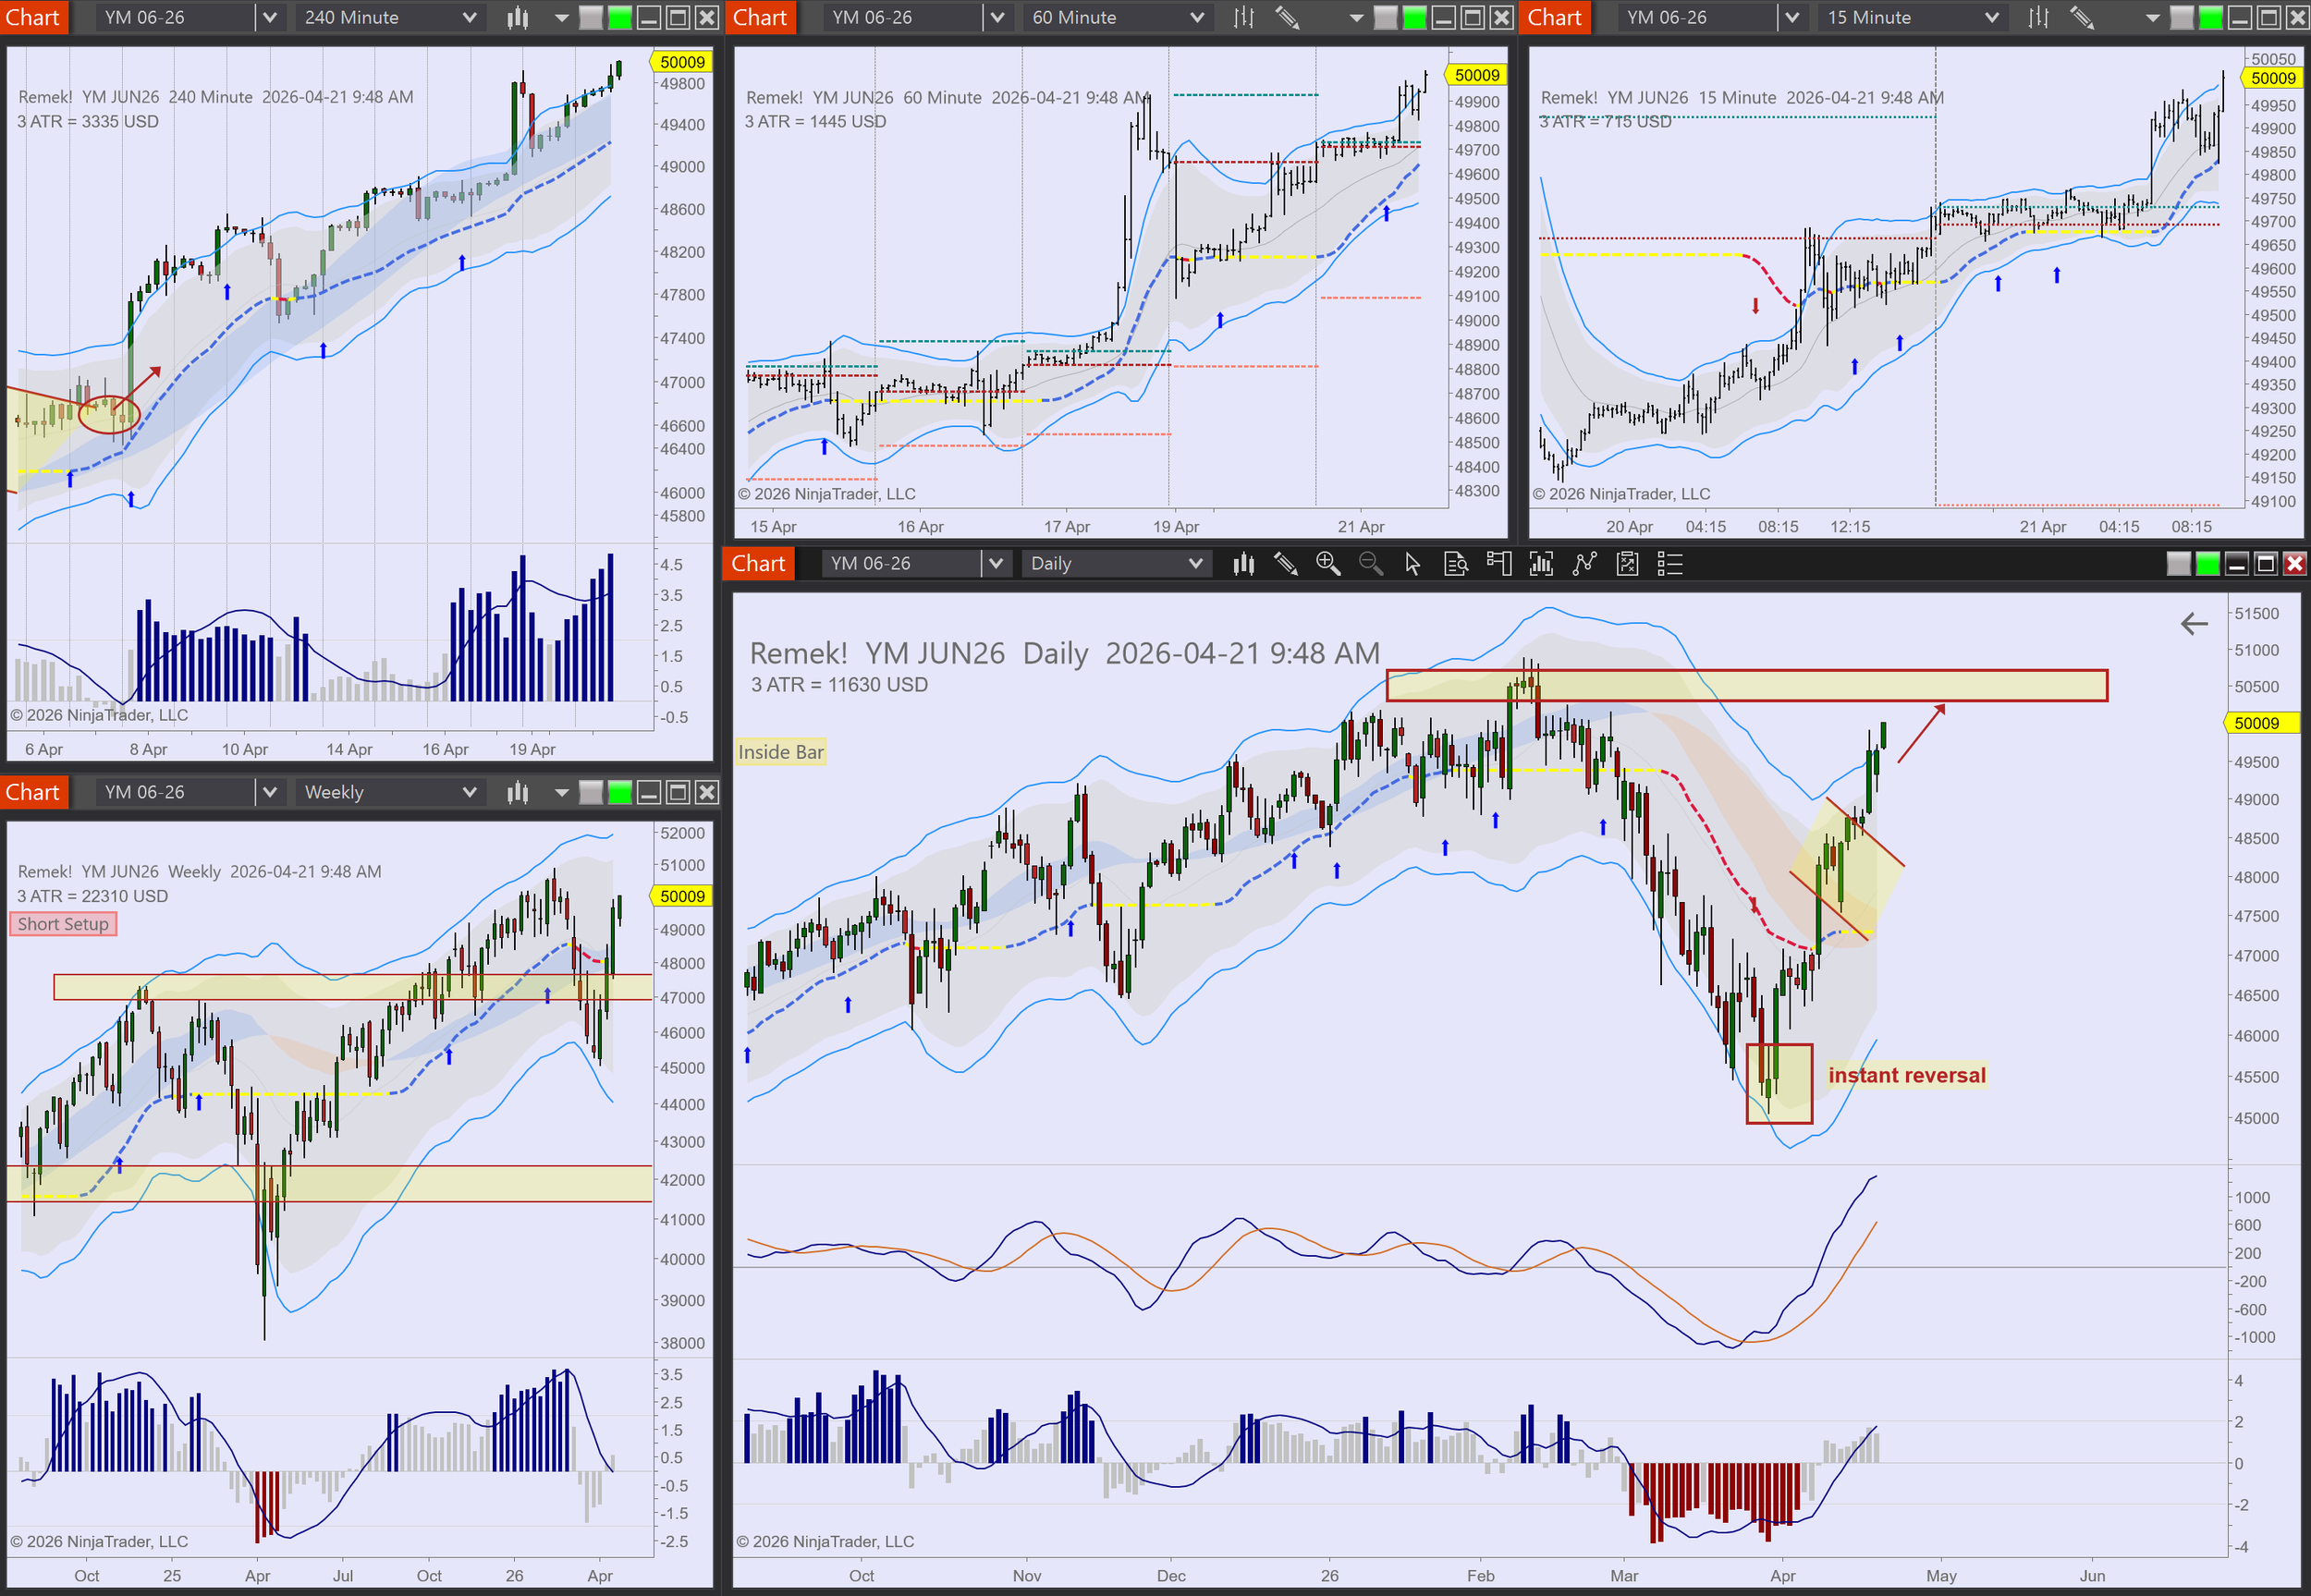Click the Zoom In magnifier icon
The width and height of the screenshot is (2311, 1596).
(1328, 564)
